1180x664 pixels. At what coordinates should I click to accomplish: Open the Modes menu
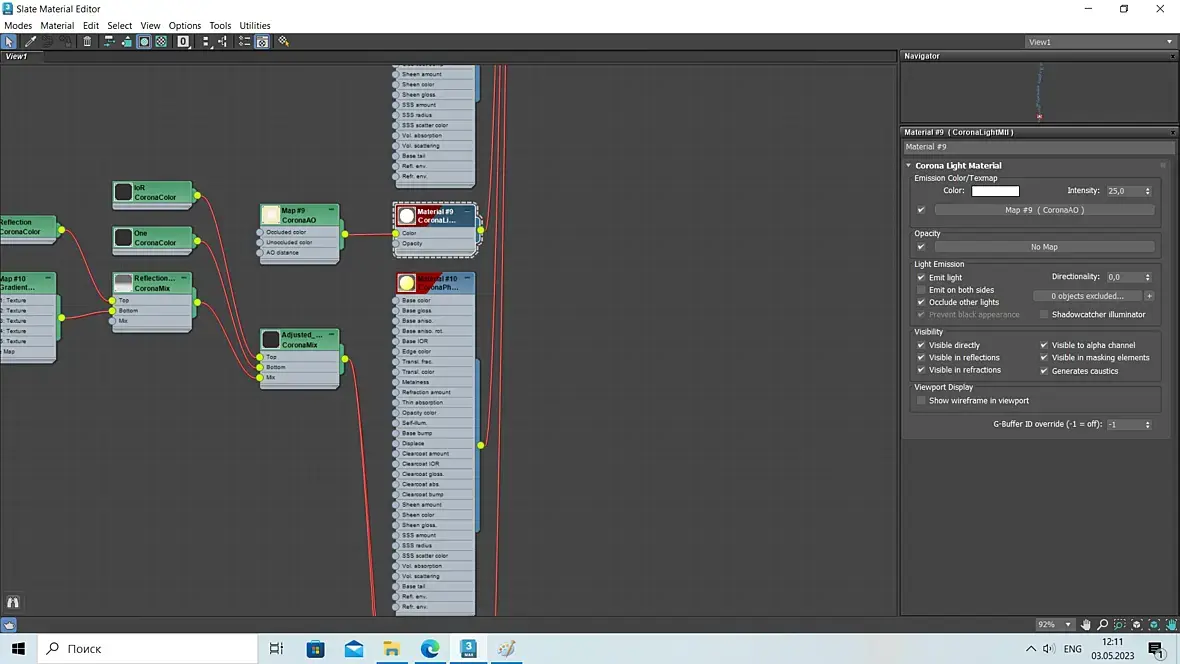18,26
